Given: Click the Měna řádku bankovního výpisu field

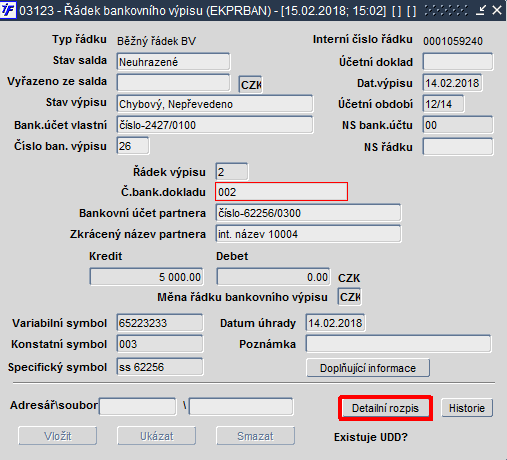Looking at the screenshot, I should tap(350, 297).
